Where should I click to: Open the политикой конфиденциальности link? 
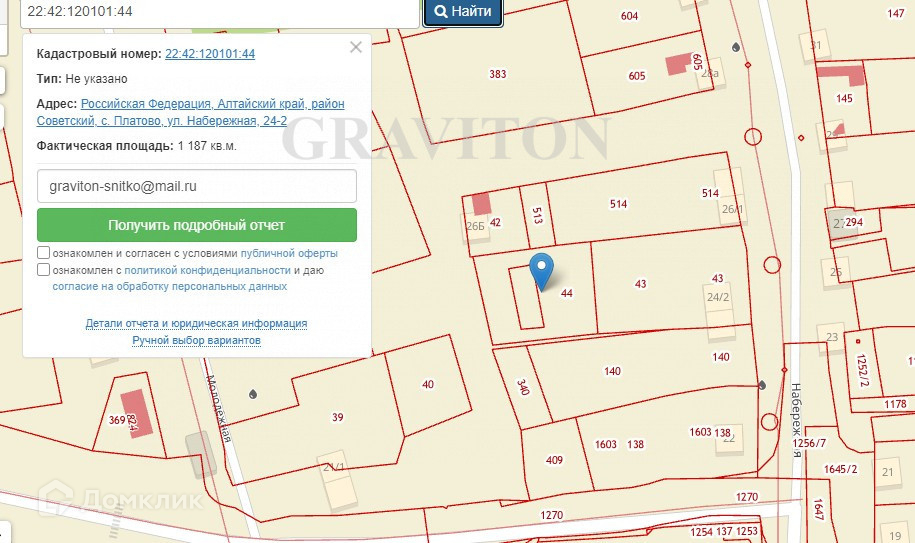207,270
